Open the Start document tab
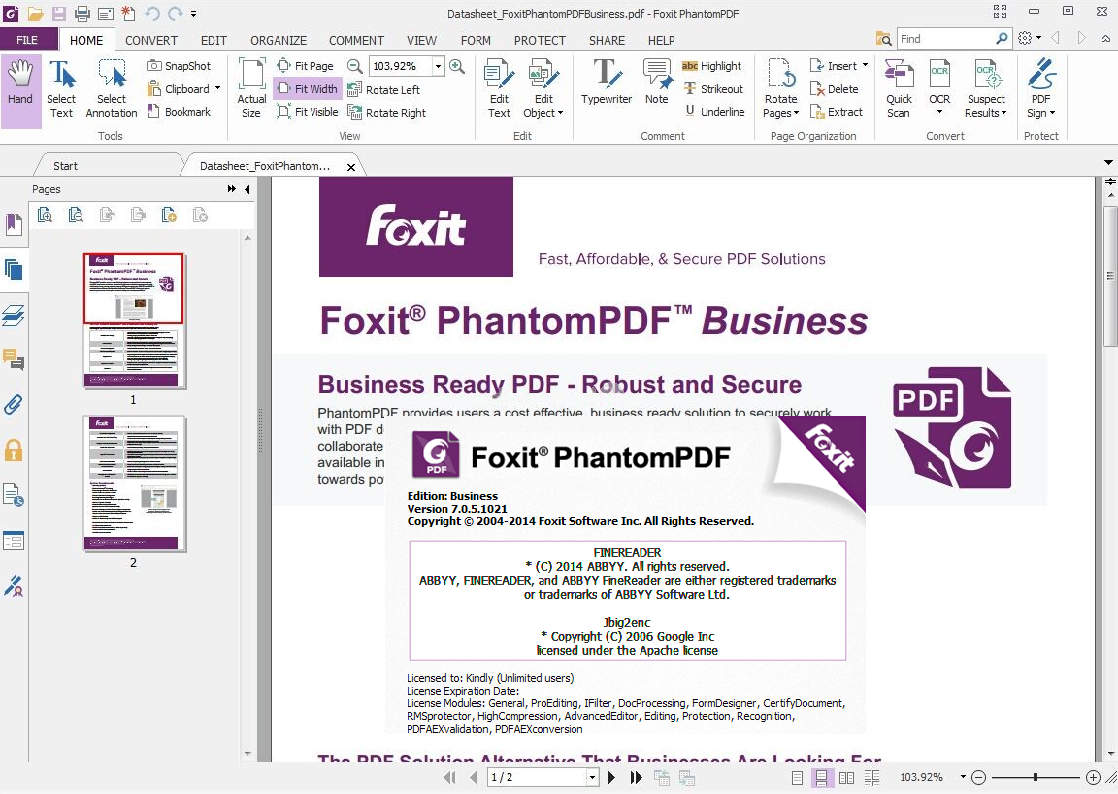The height and width of the screenshot is (794, 1118). [x=65, y=166]
